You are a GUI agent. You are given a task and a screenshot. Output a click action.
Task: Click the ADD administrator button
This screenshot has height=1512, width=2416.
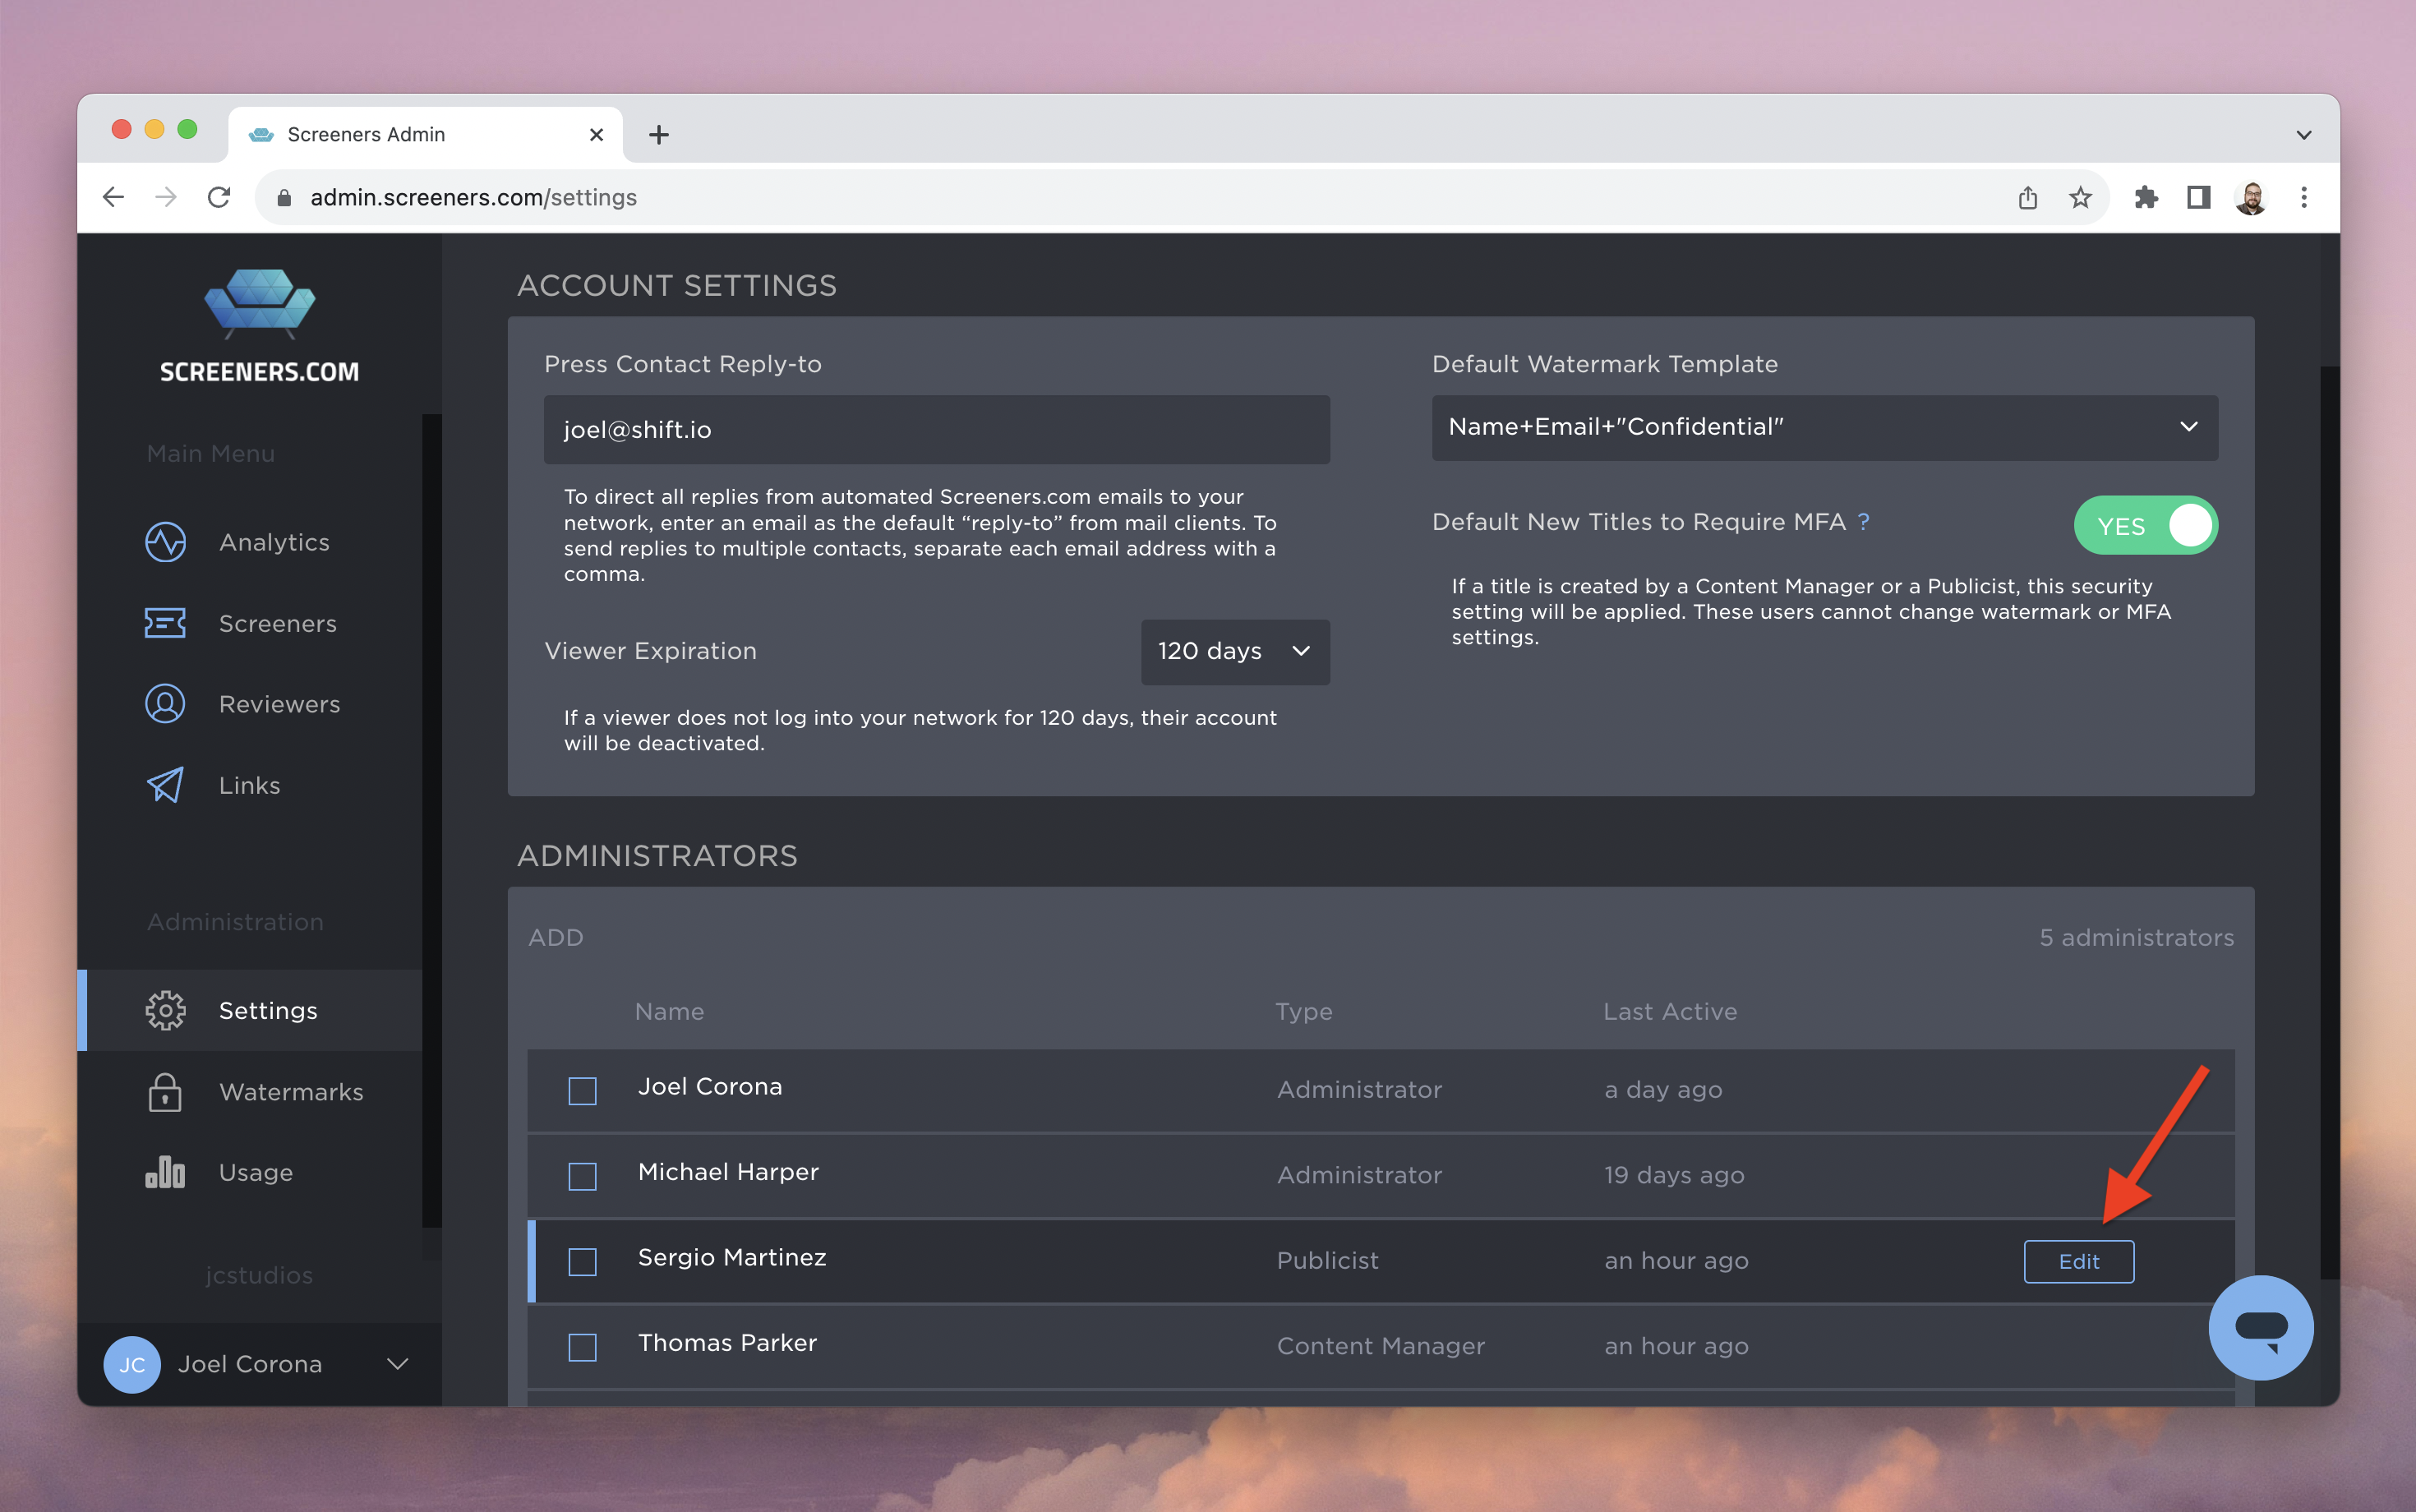point(556,937)
